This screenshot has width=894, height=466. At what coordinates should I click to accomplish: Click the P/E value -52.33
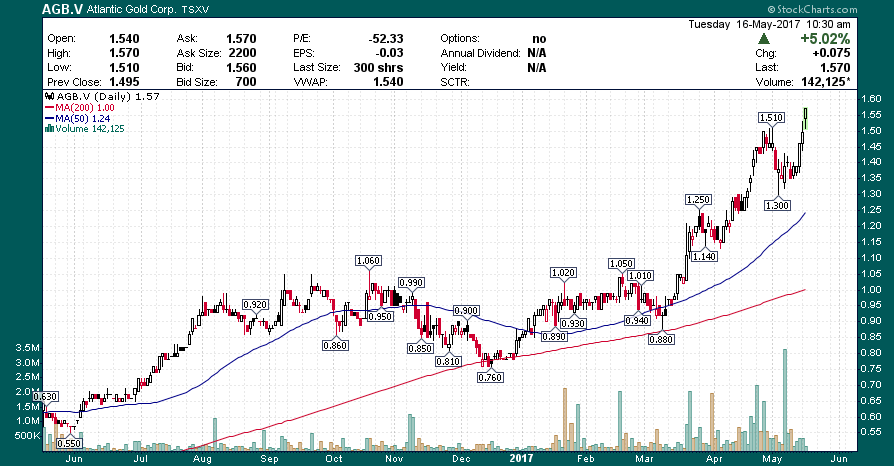(x=386, y=39)
